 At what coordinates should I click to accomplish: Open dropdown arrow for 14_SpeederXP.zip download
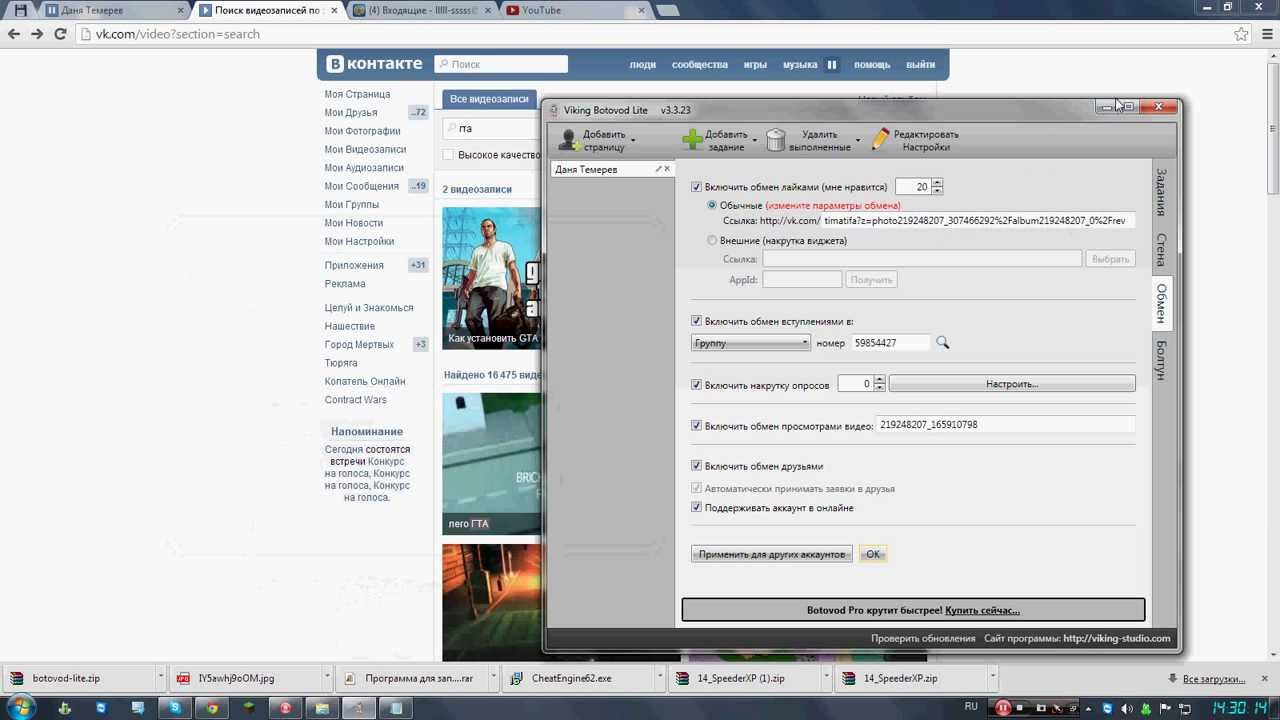pos(995,678)
